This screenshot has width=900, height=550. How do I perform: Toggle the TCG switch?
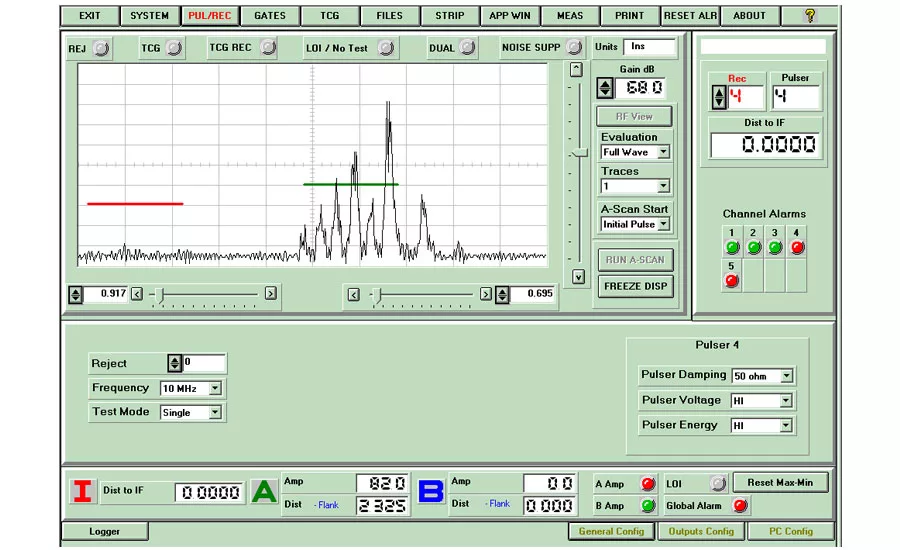(174, 48)
